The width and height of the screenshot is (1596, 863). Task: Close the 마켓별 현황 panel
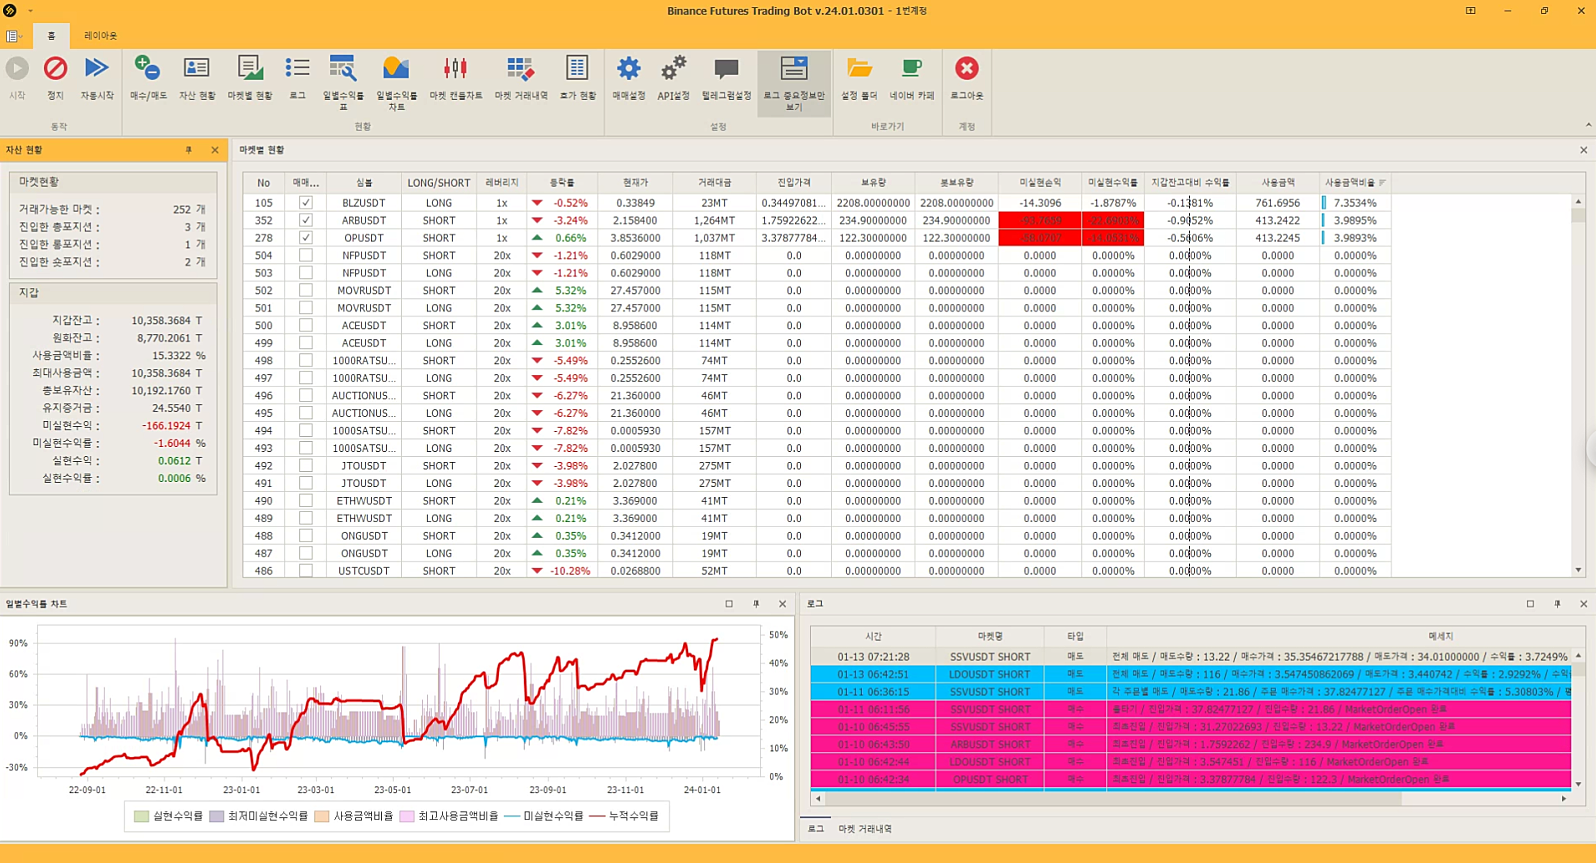(1583, 150)
